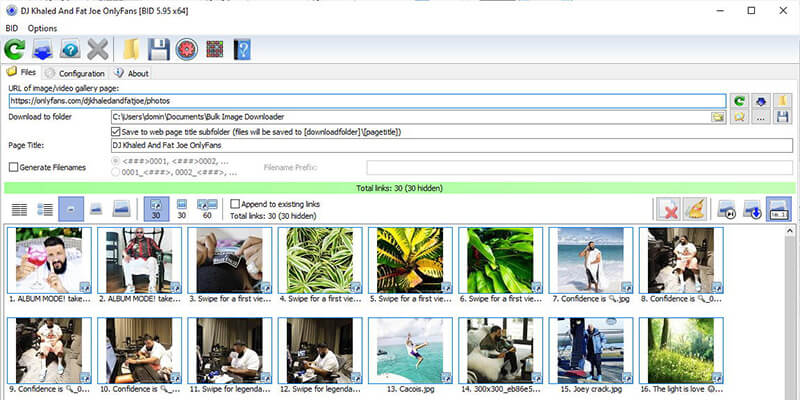
Task: Uncheck Save to web page title subfolder
Action: (115, 132)
